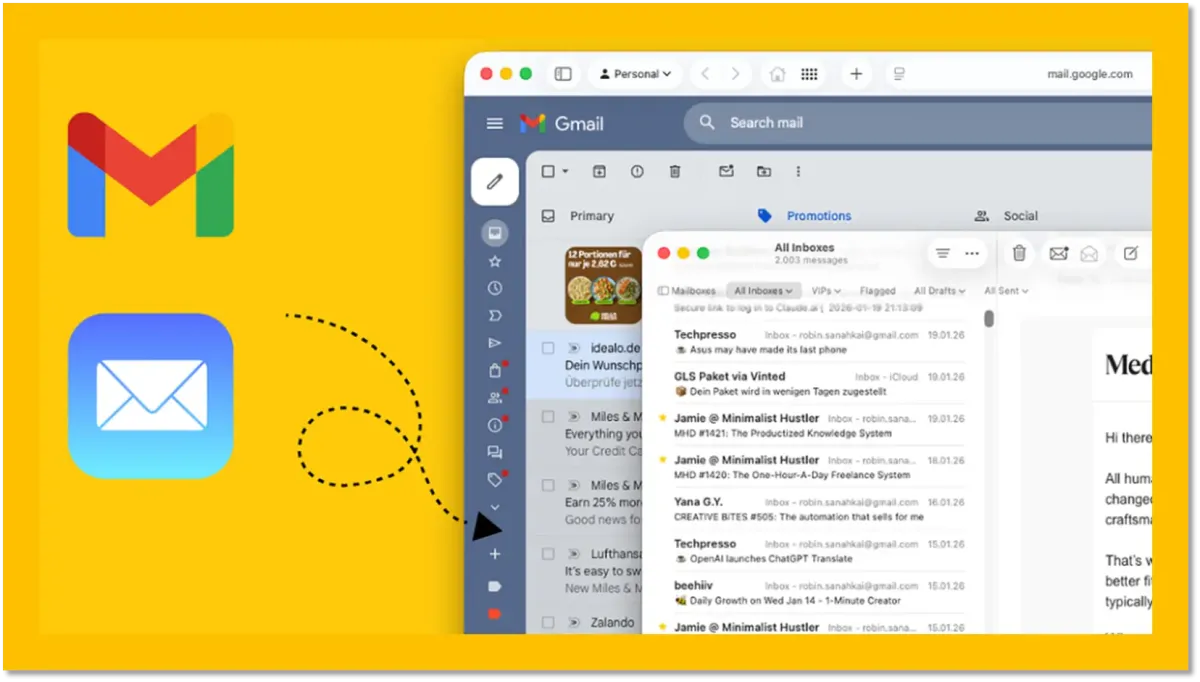
Task: Open Gmail toolbar more options three-dot menu
Action: pos(798,172)
